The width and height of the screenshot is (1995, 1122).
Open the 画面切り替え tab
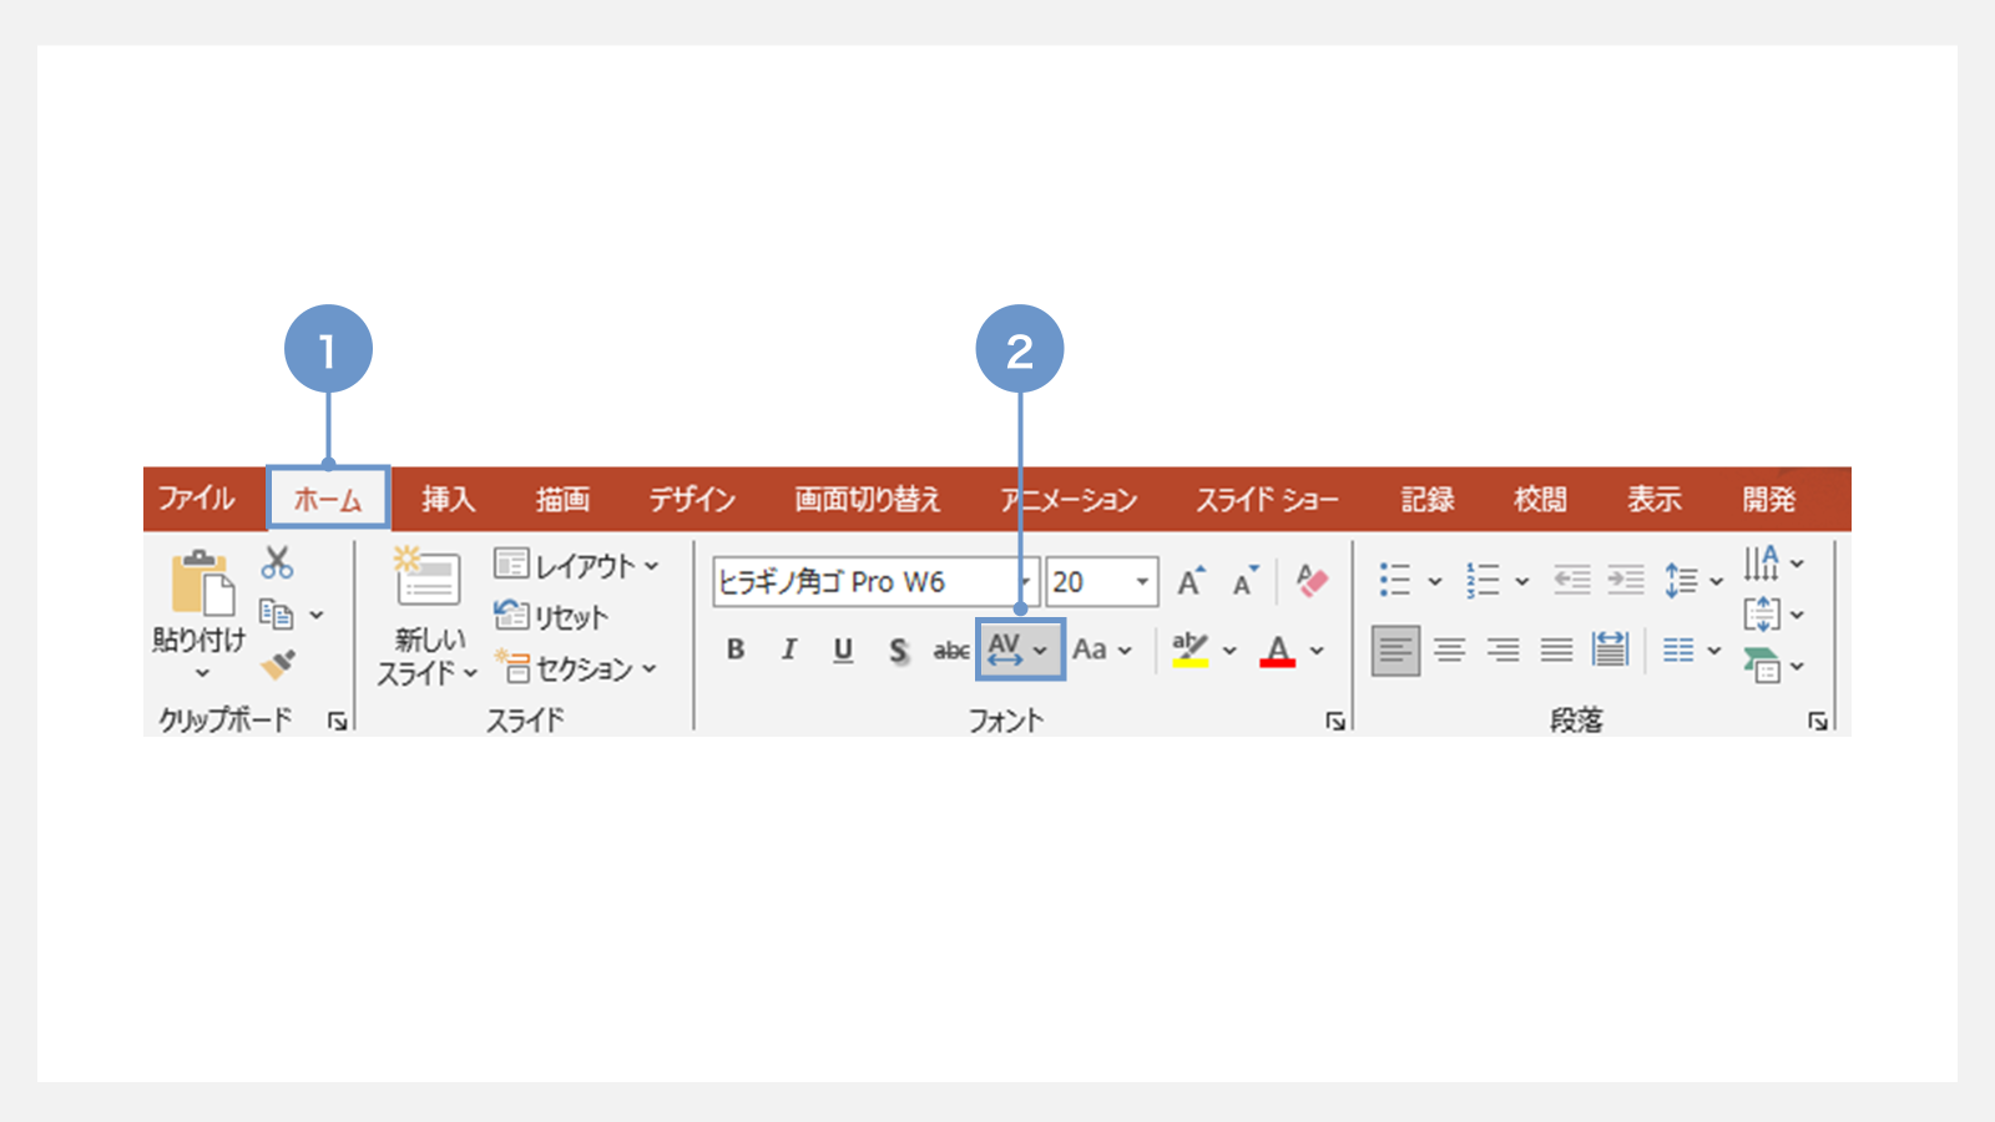(867, 499)
